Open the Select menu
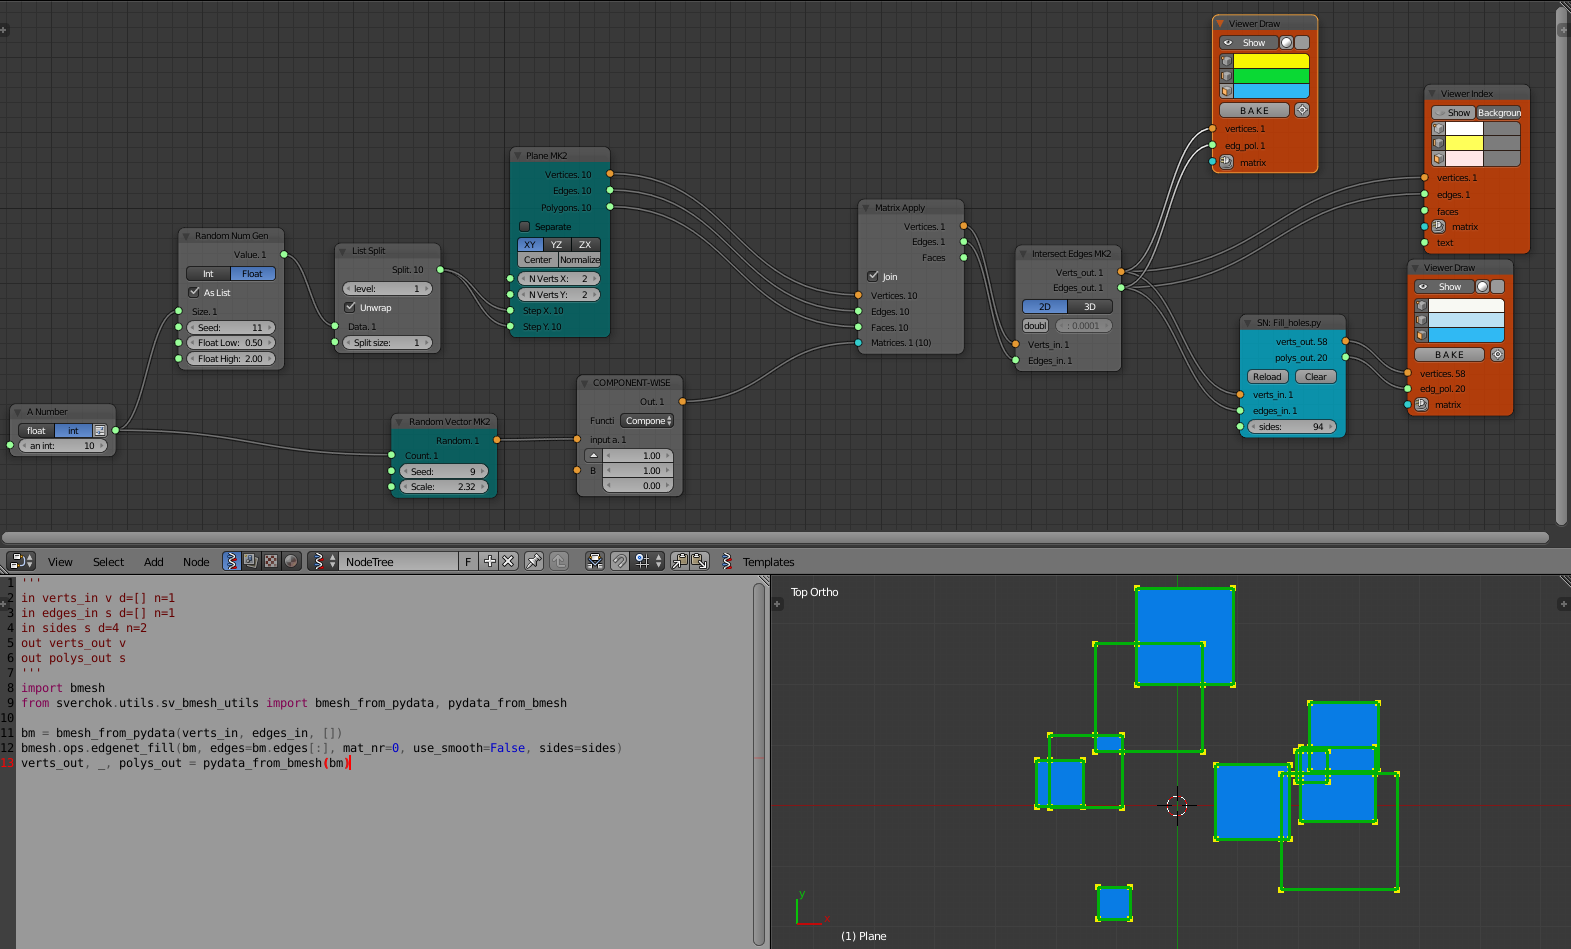 (x=108, y=562)
